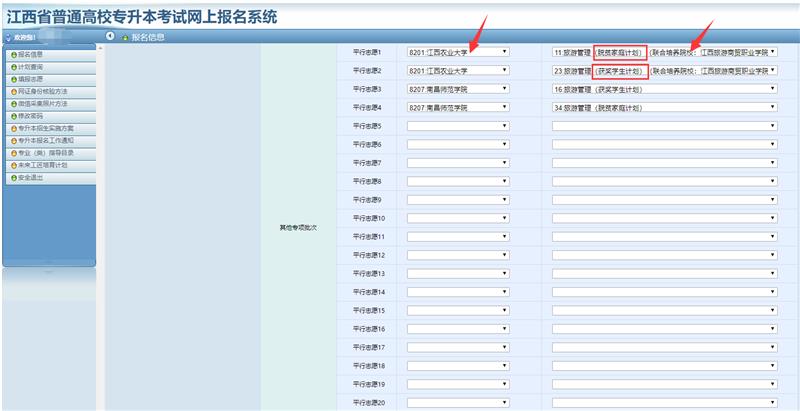Open the empty school dropdown for 平行志愿14
Image resolution: width=800 pixels, height=411 pixels.
click(x=458, y=292)
